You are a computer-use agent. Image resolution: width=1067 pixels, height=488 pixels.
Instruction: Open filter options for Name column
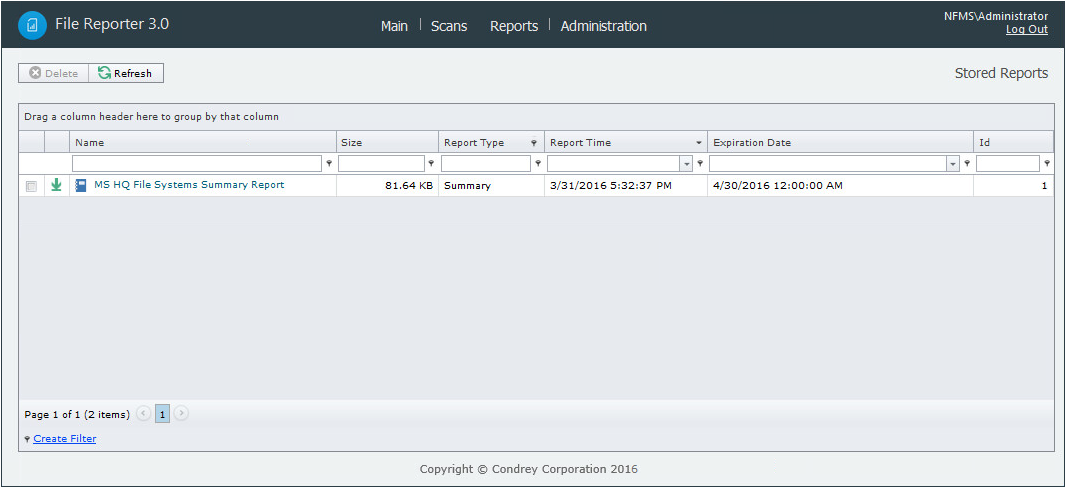tap(329, 163)
